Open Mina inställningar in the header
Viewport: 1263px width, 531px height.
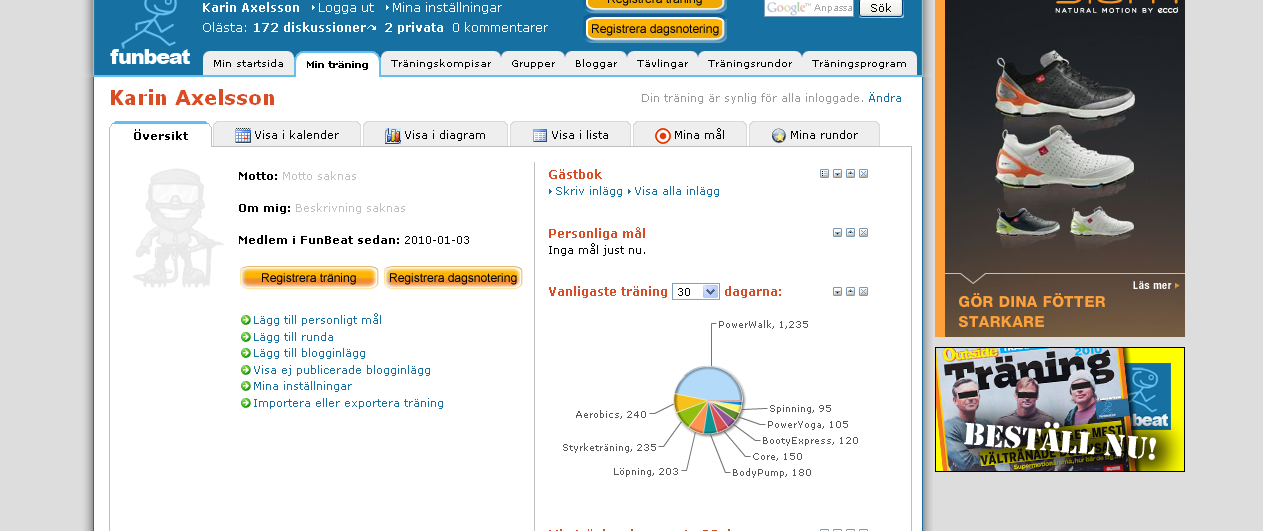pyautogui.click(x=447, y=8)
